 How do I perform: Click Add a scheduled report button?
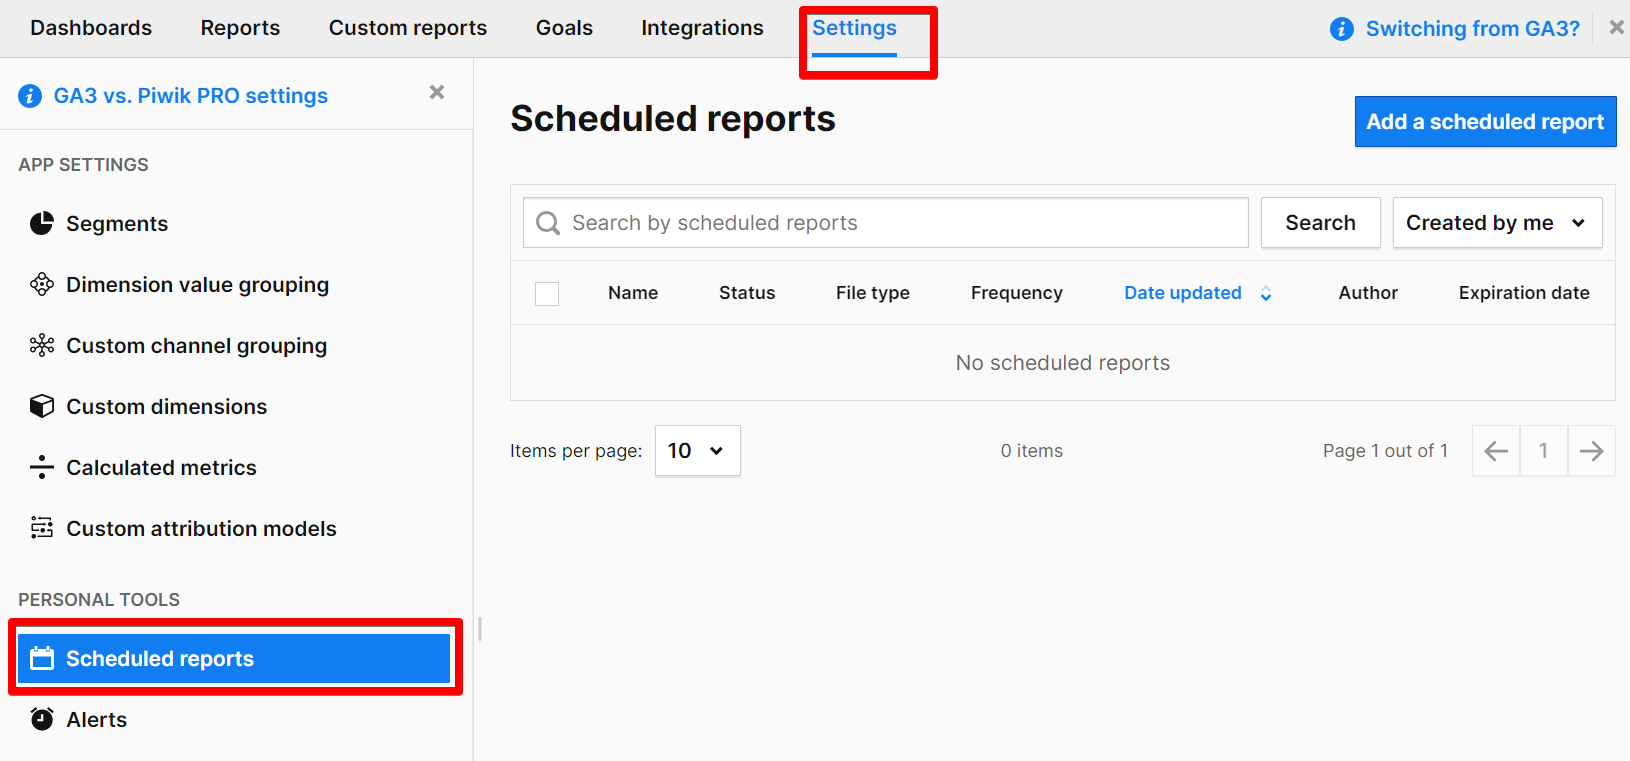1484,122
